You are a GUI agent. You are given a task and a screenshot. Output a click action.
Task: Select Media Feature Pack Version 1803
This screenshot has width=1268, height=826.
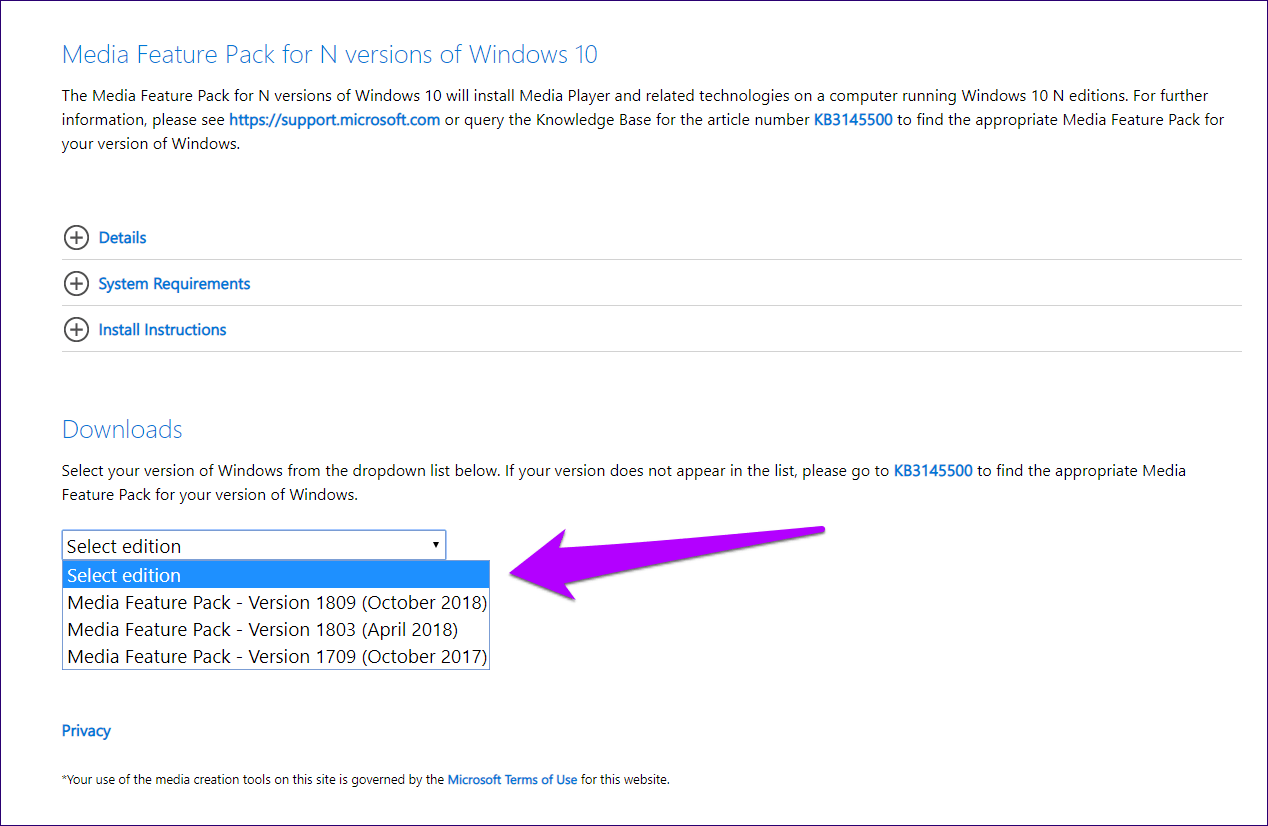pyautogui.click(x=276, y=629)
